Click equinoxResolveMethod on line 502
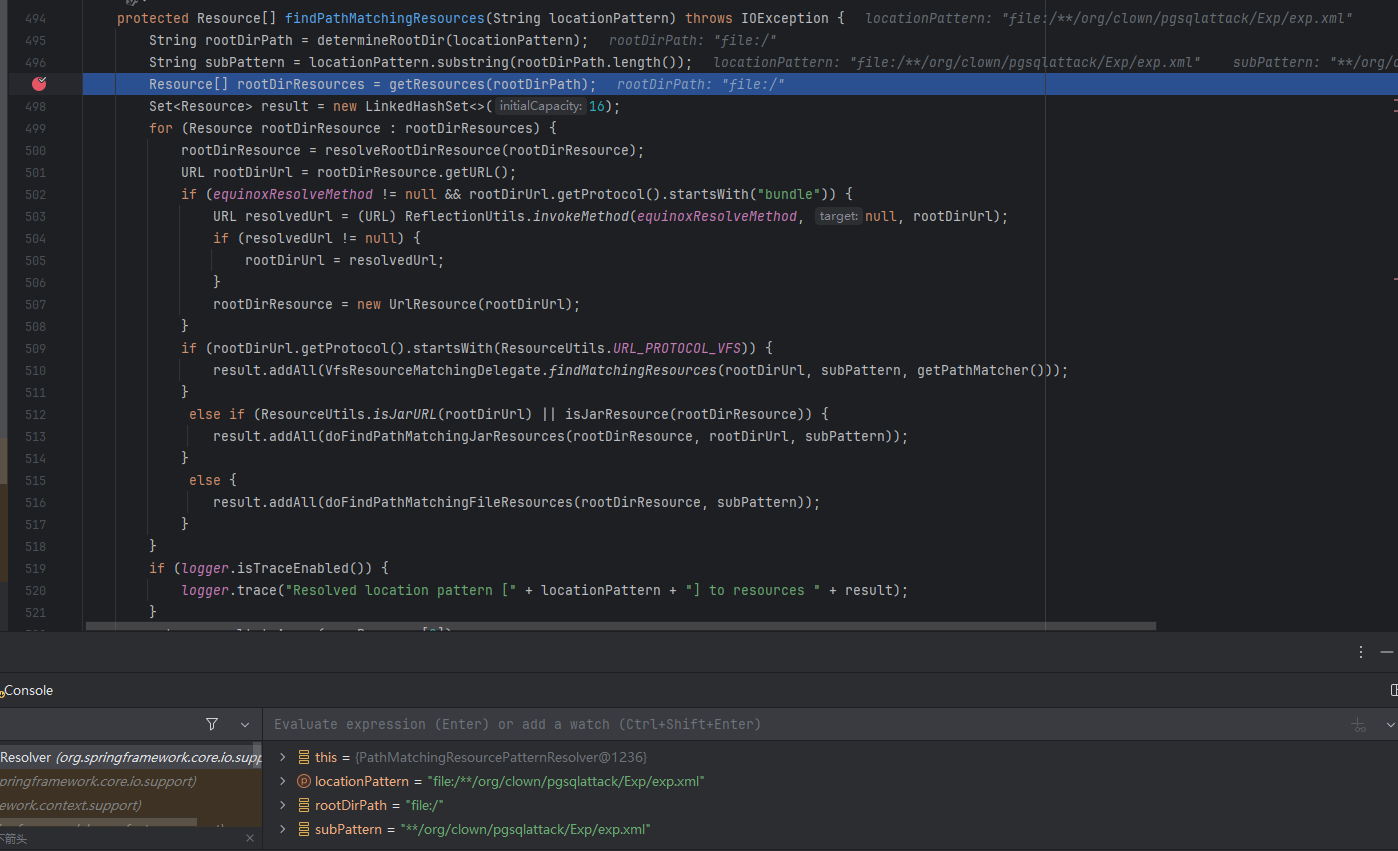This screenshot has width=1398, height=851. (x=293, y=194)
